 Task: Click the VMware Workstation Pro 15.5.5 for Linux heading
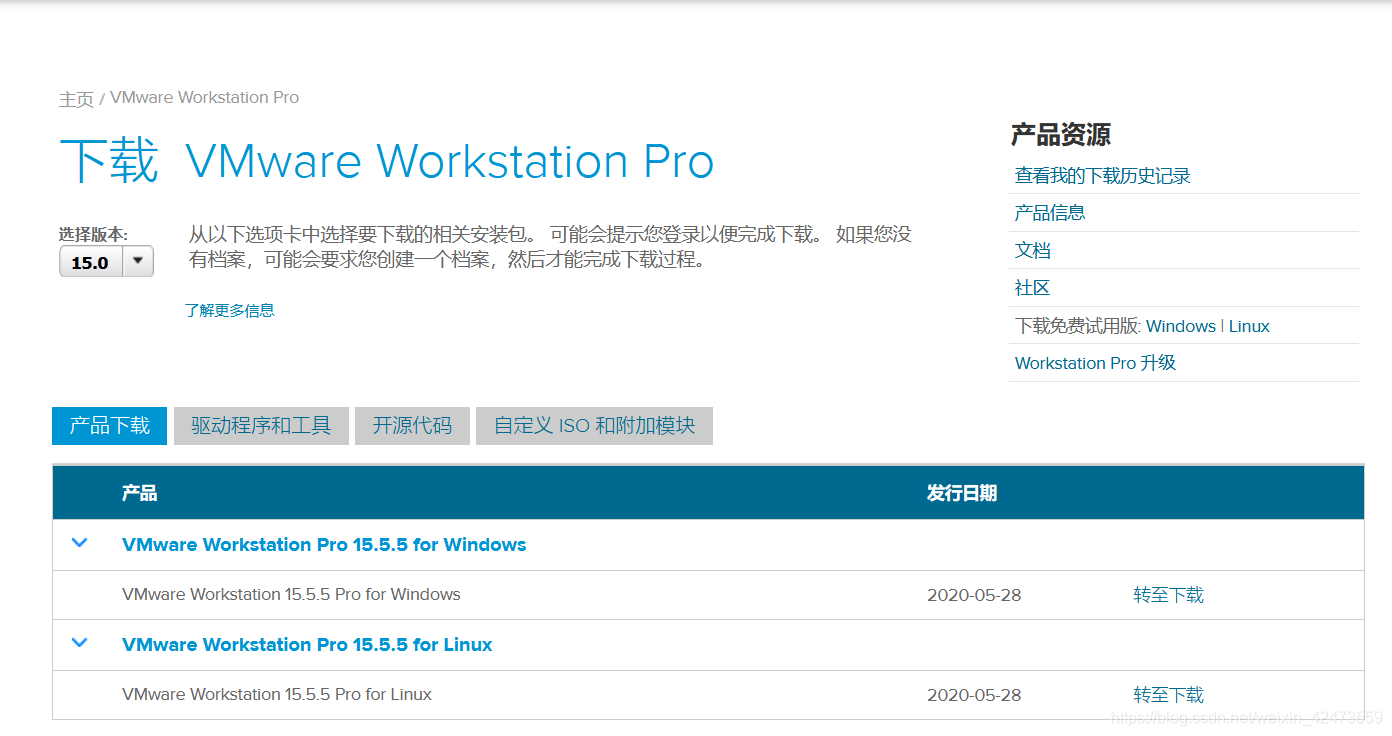click(x=307, y=645)
